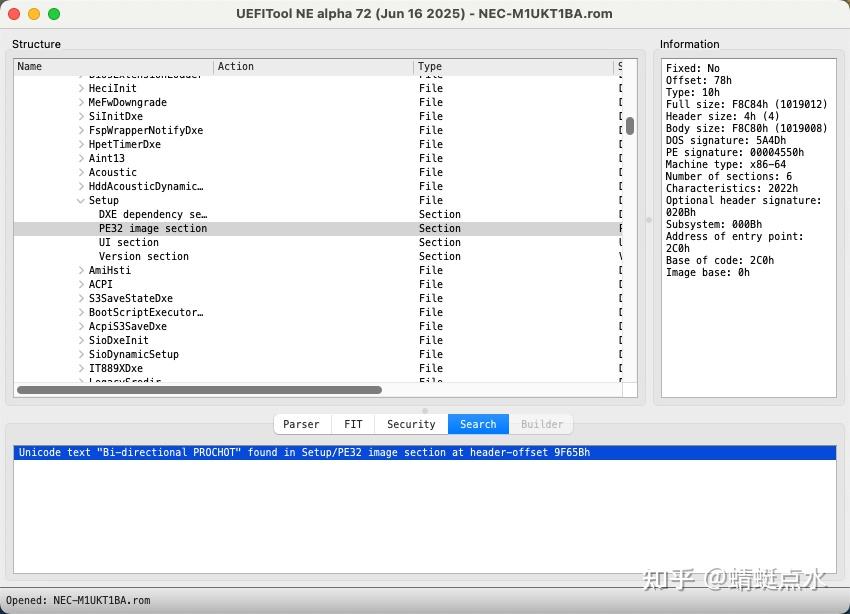Screen dimensions: 850x614
Task: Switch to the Parser tab
Action: point(301,424)
